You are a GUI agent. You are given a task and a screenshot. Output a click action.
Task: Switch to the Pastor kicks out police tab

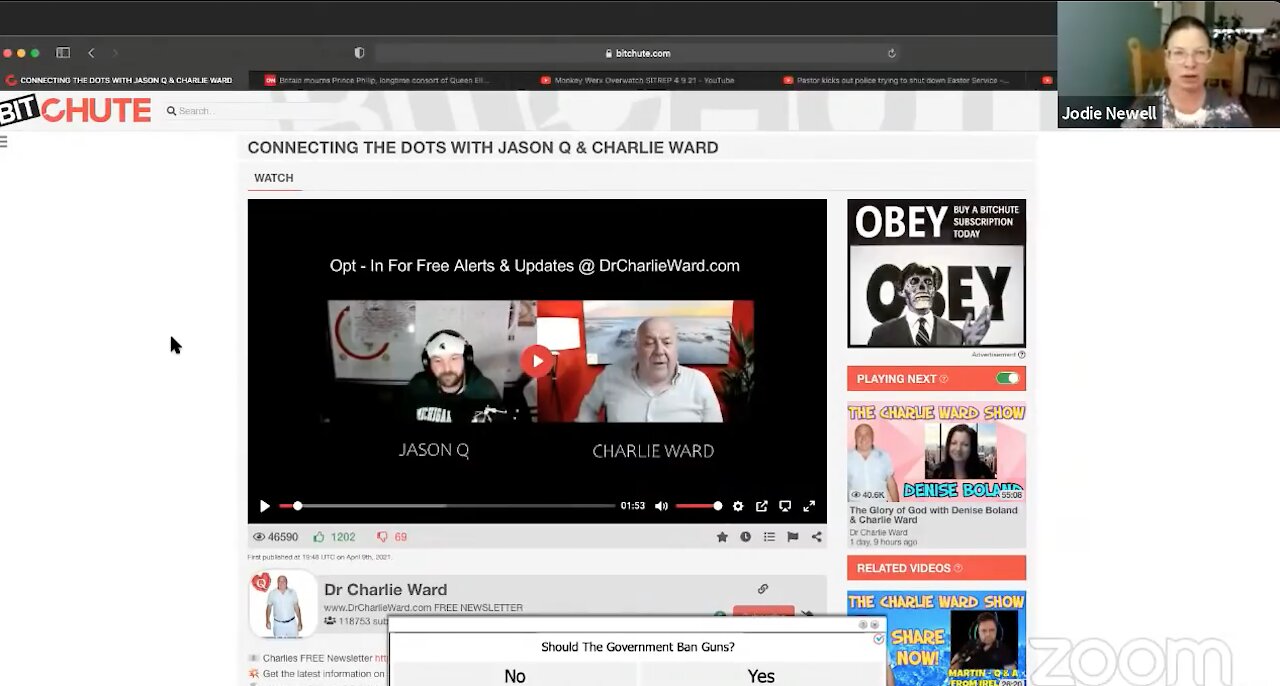click(x=897, y=80)
